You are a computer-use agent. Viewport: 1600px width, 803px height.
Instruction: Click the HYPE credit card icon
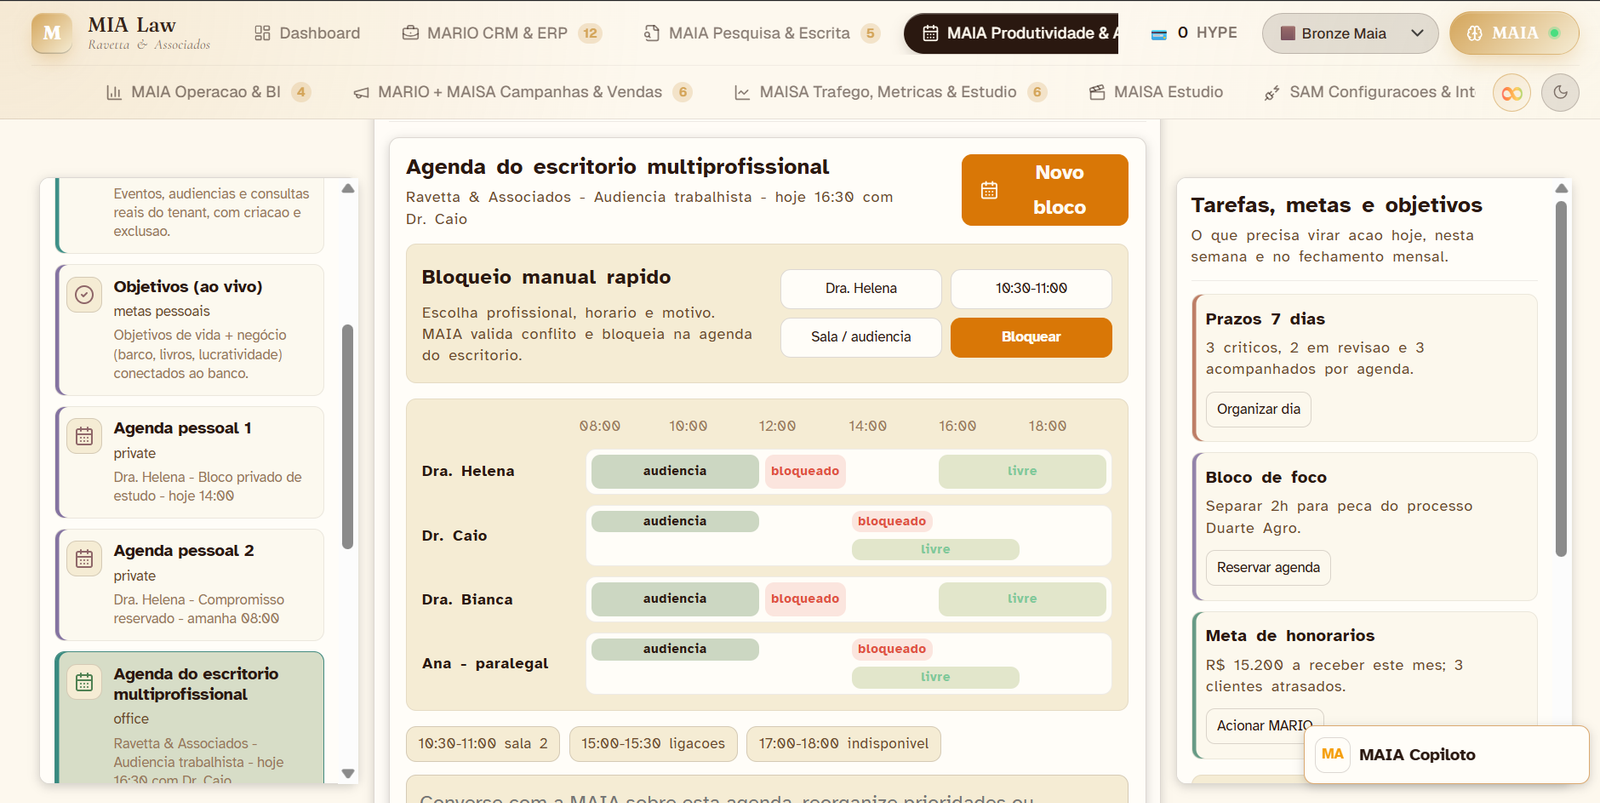1159,34
